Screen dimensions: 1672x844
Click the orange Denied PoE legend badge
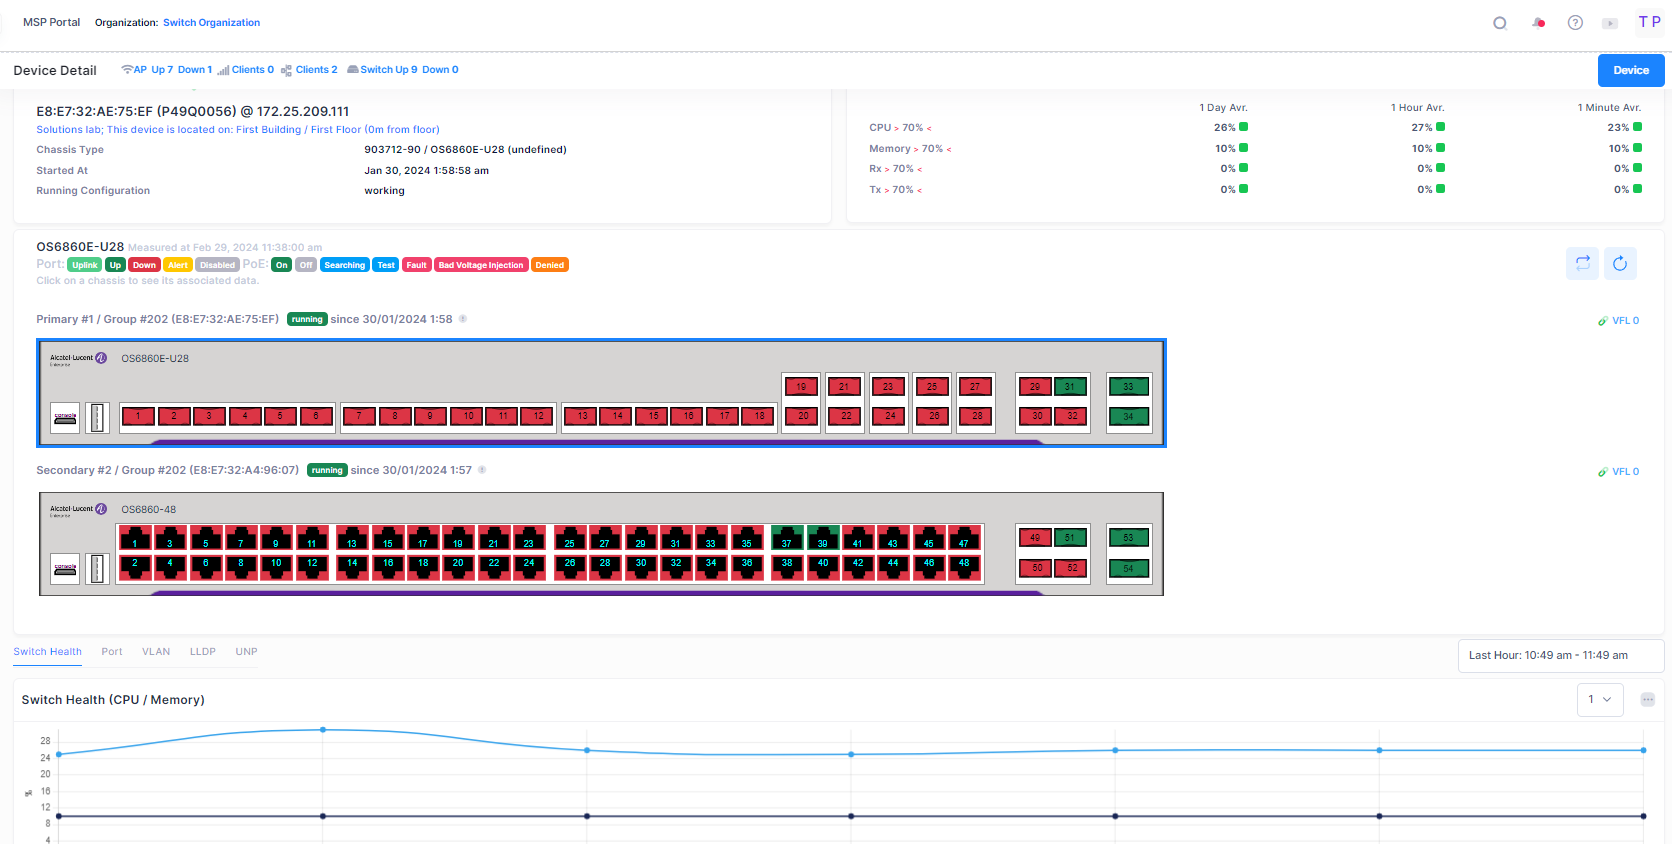[x=550, y=265]
